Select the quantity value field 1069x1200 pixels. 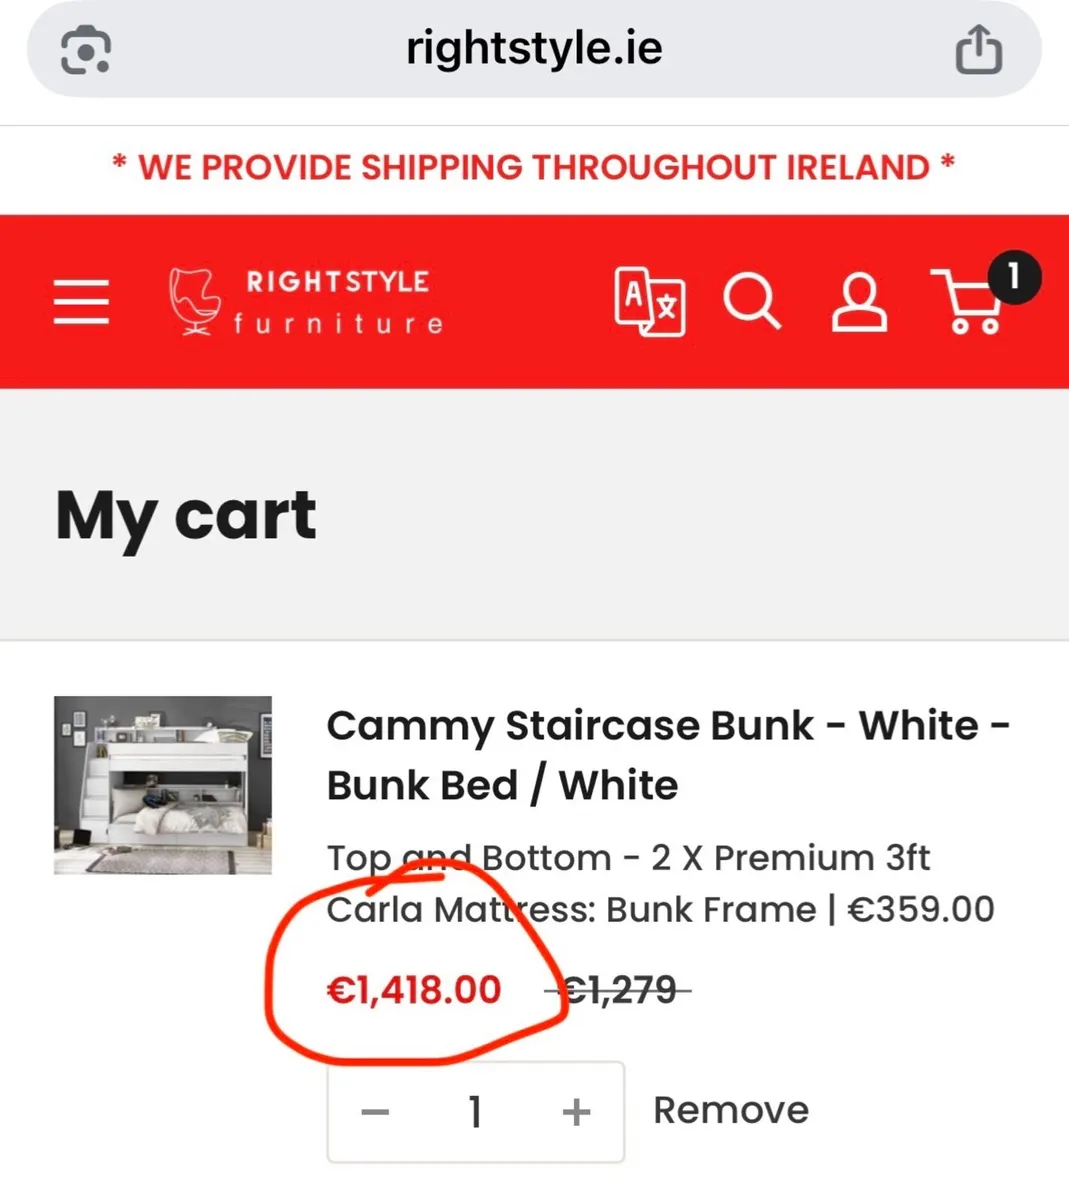(x=475, y=1112)
